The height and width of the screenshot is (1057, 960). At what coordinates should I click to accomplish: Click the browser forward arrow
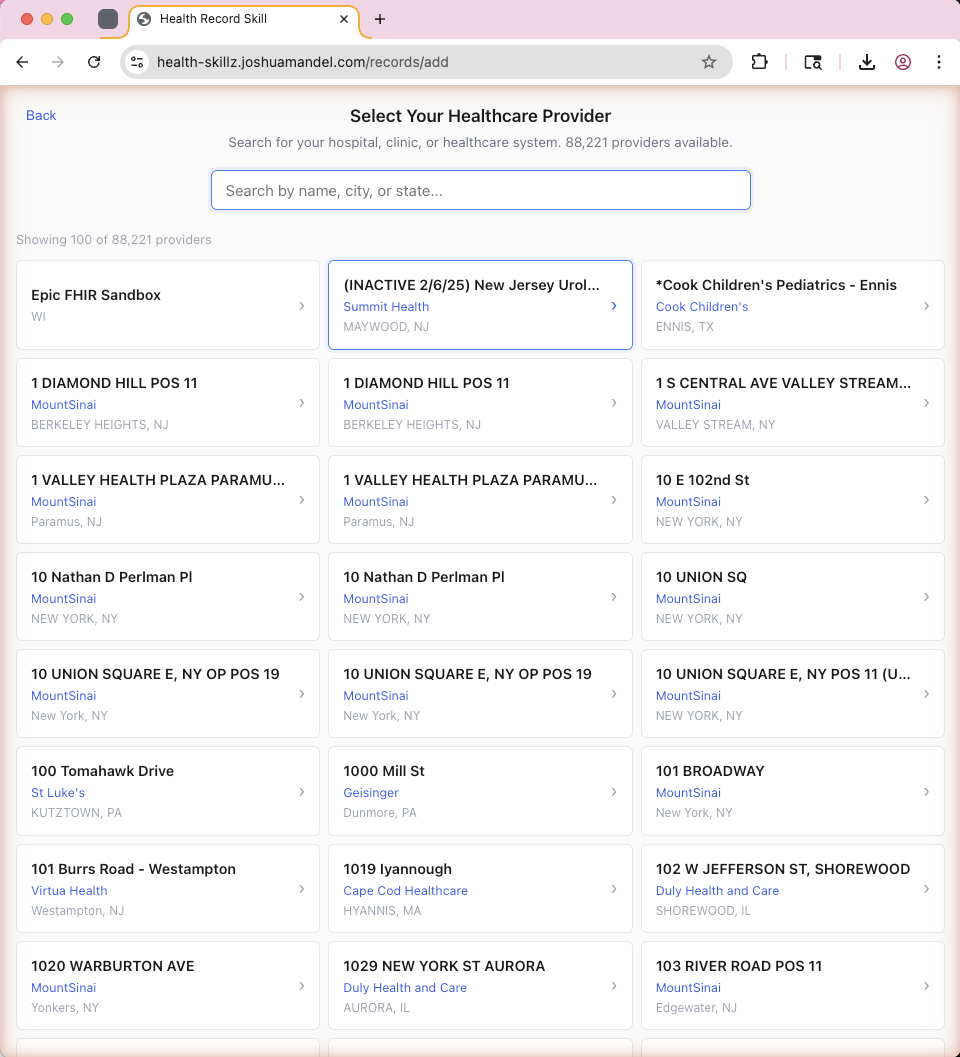pos(58,62)
